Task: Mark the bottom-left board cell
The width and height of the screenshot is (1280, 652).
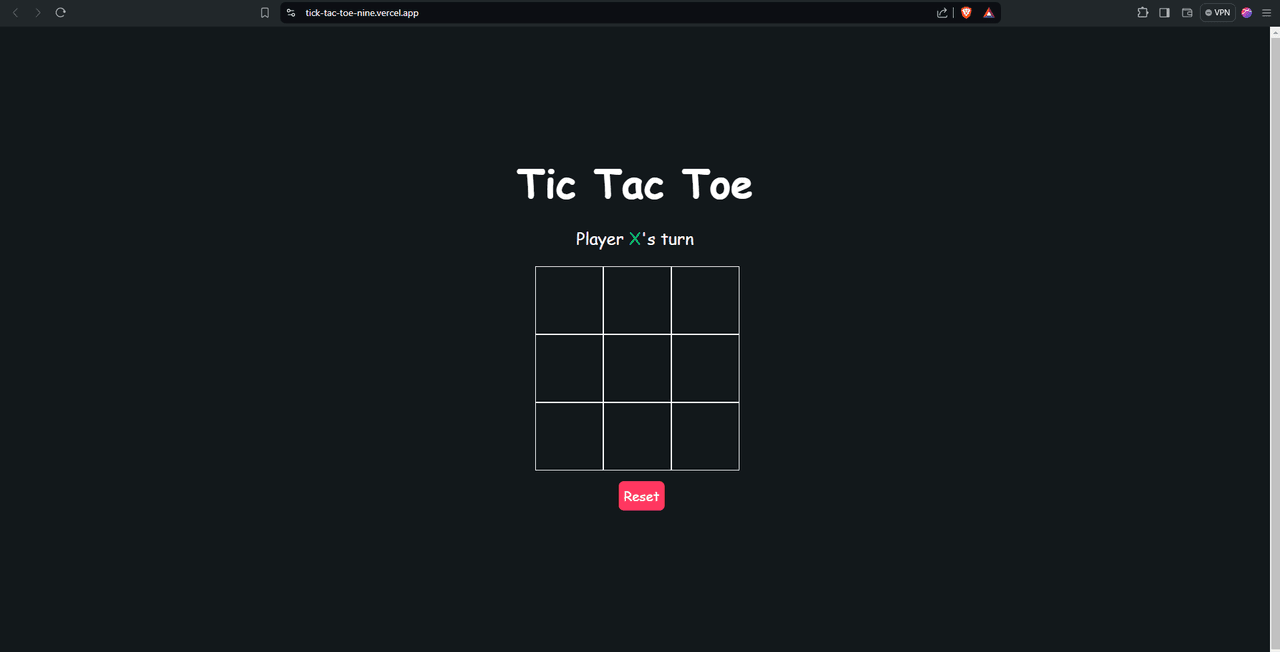Action: coord(569,436)
